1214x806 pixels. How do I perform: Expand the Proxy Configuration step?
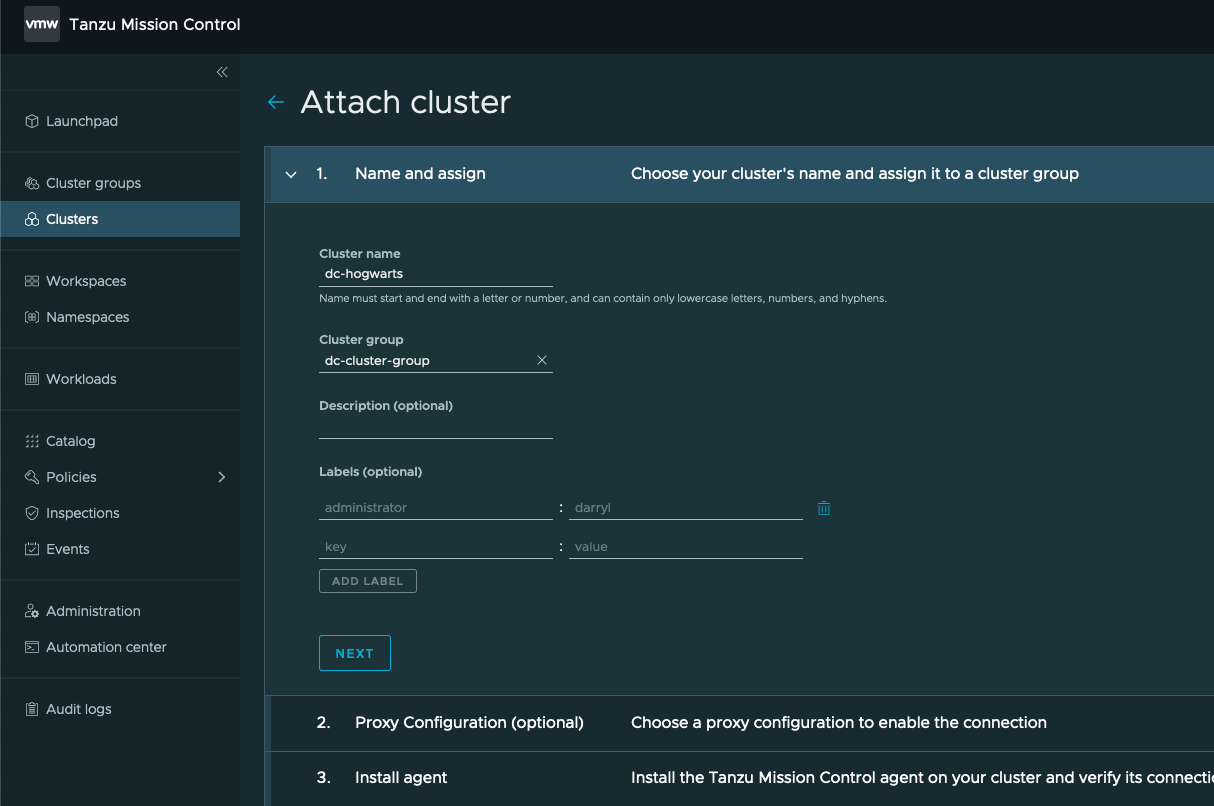pyautogui.click(x=469, y=722)
